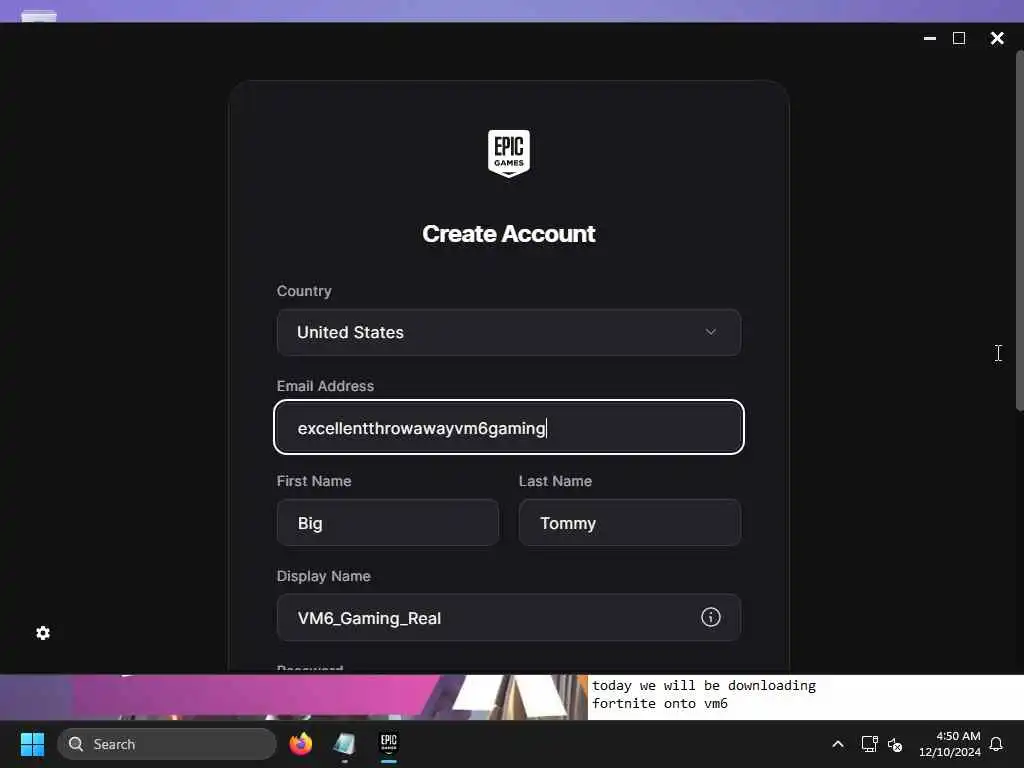Image resolution: width=1024 pixels, height=768 pixels.
Task: Select Epic Games Launcher taskbar icon
Action: point(389,743)
